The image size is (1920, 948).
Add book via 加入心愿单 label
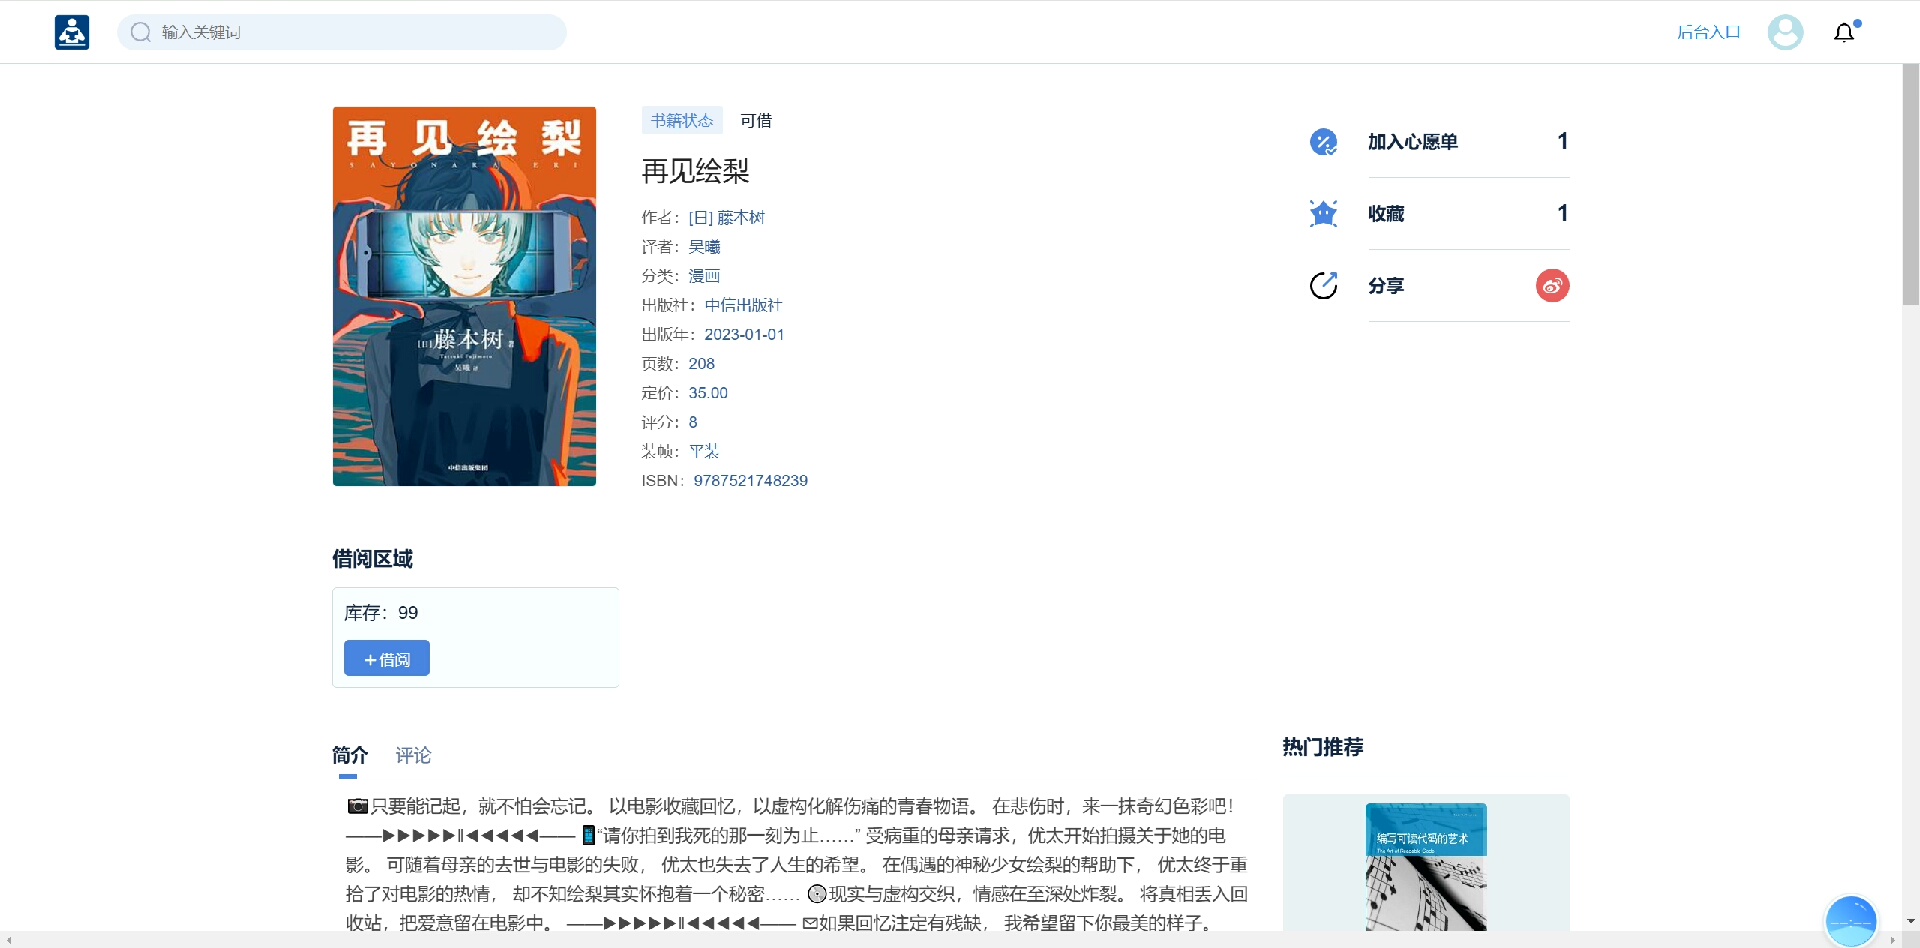point(1412,142)
